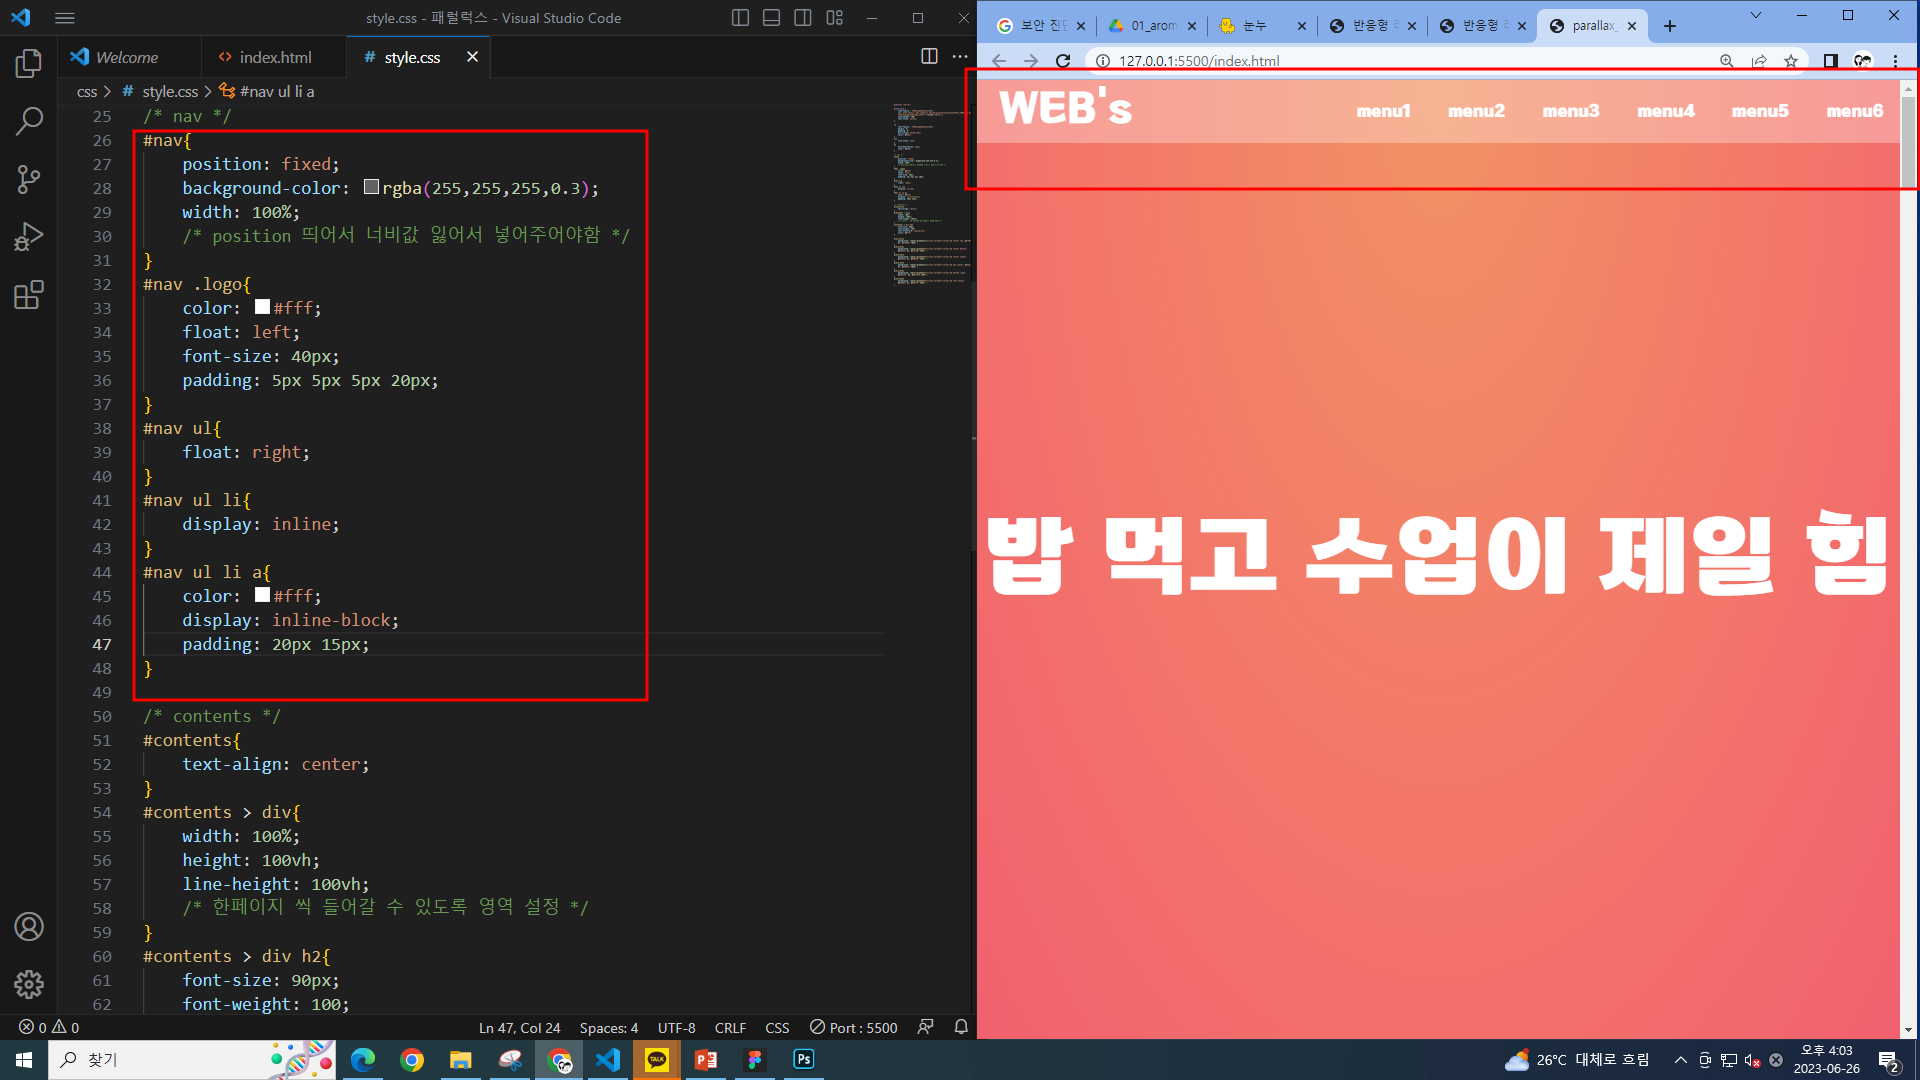Click the rgba color swatch on line 28
Image resolution: width=1920 pixels, height=1080 pixels.
[x=371, y=187]
